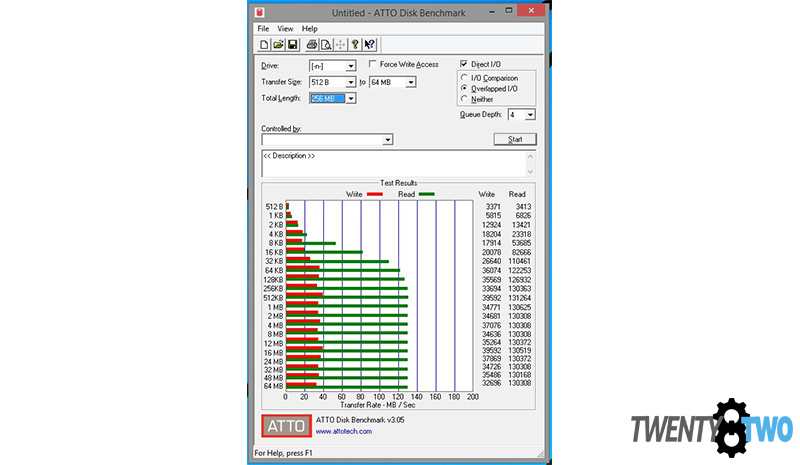
Task: Click the 512KB row label in results
Action: (x=273, y=298)
